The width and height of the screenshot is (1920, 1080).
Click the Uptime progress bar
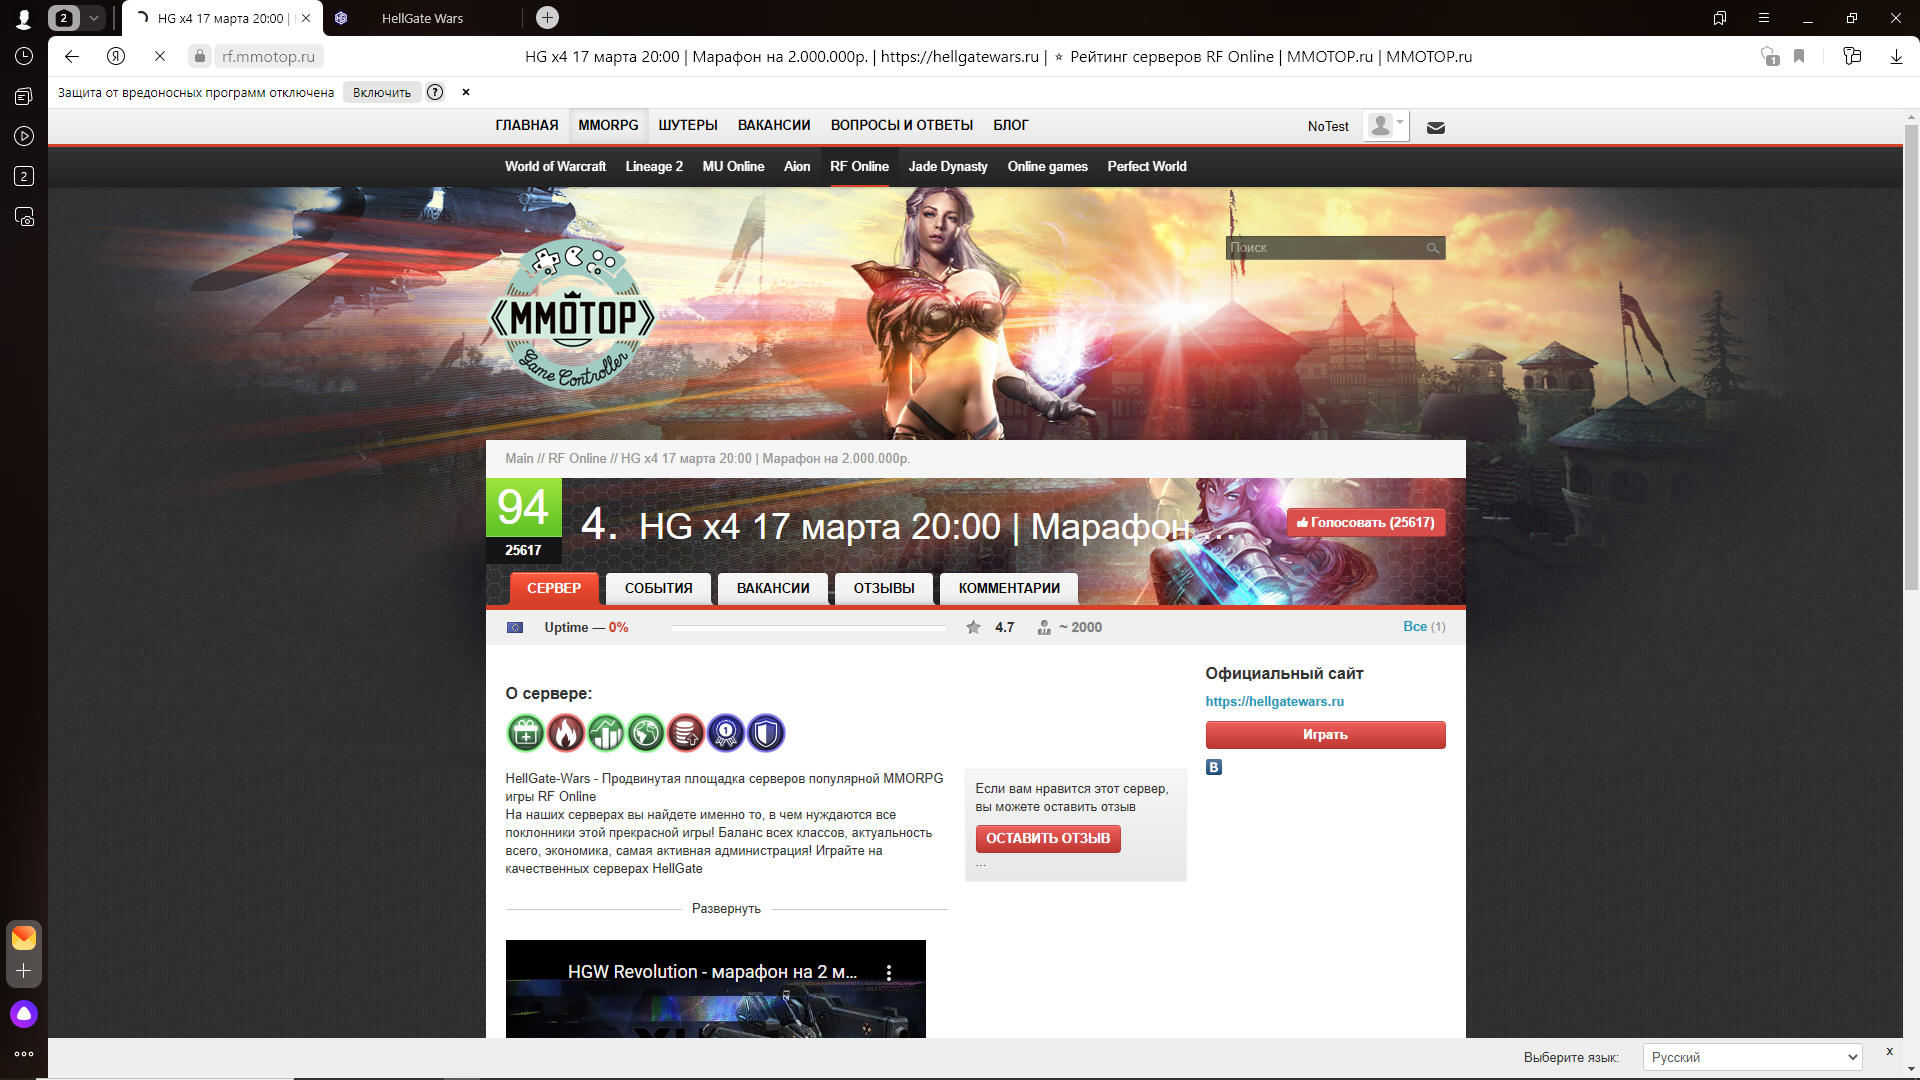(x=808, y=628)
